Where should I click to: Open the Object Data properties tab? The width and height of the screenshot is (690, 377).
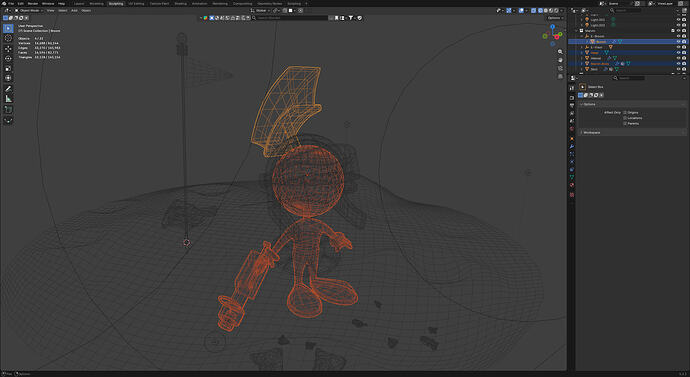click(x=572, y=177)
